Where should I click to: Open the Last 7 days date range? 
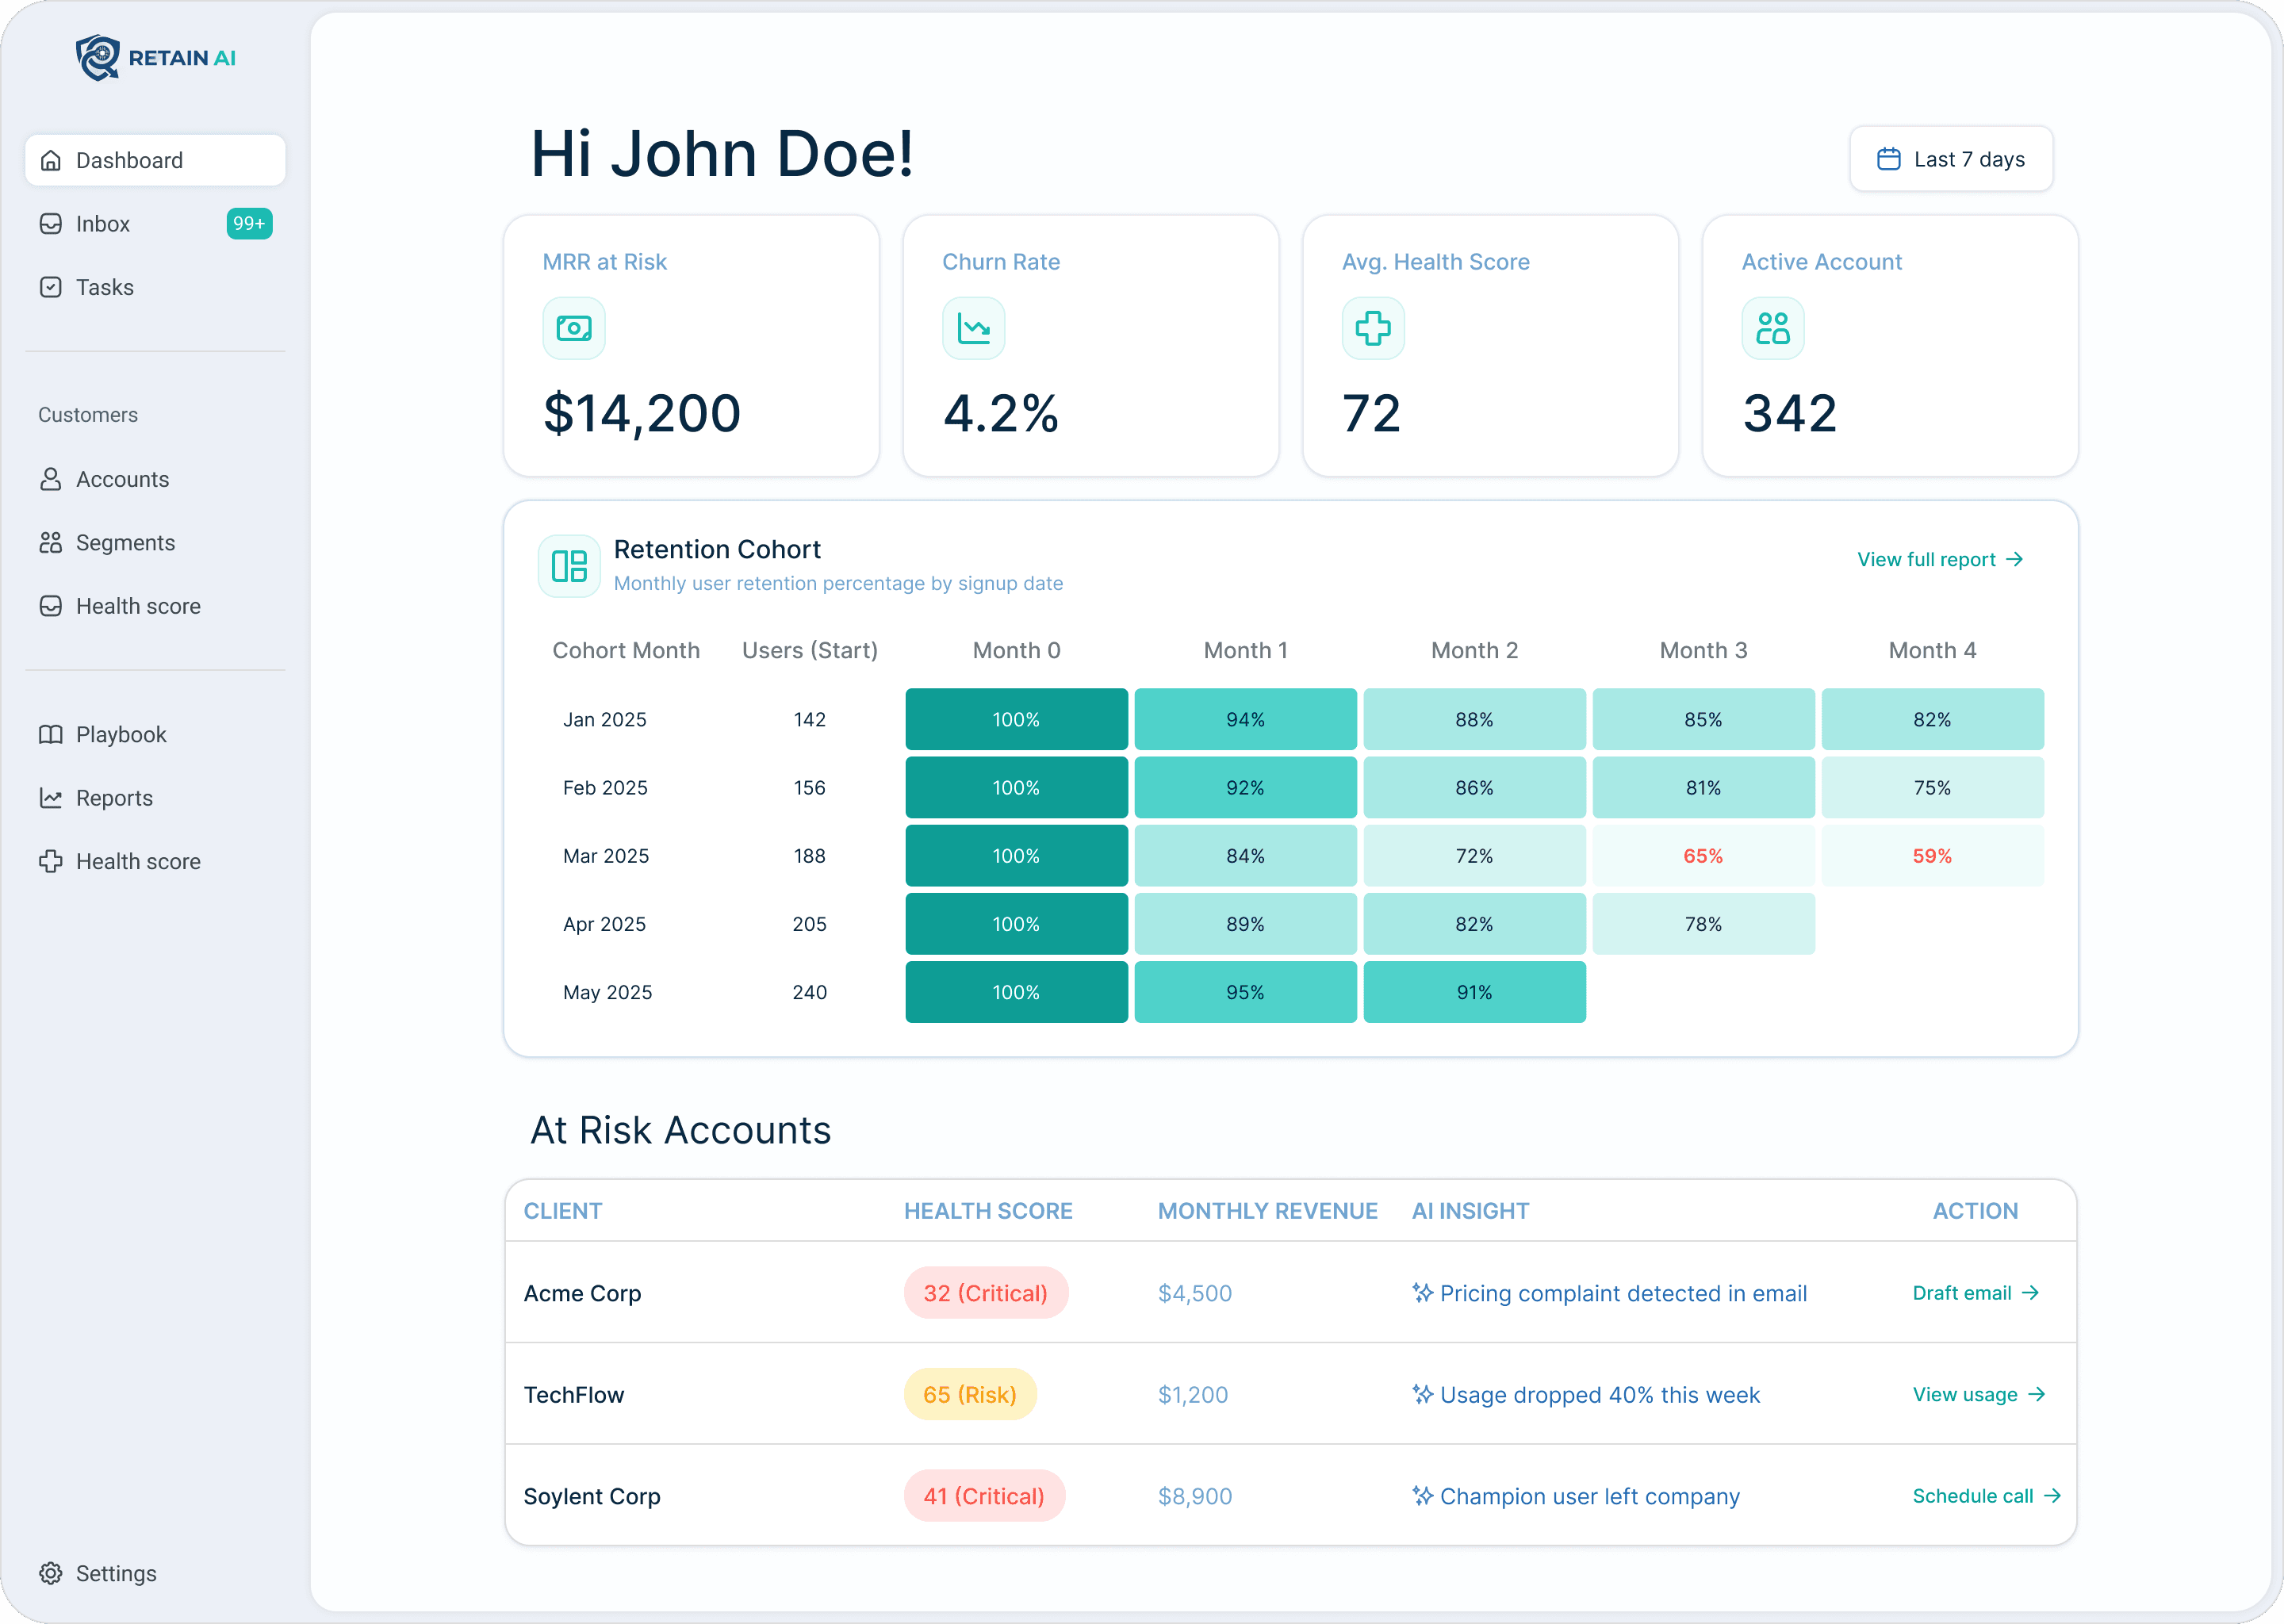click(x=1950, y=159)
